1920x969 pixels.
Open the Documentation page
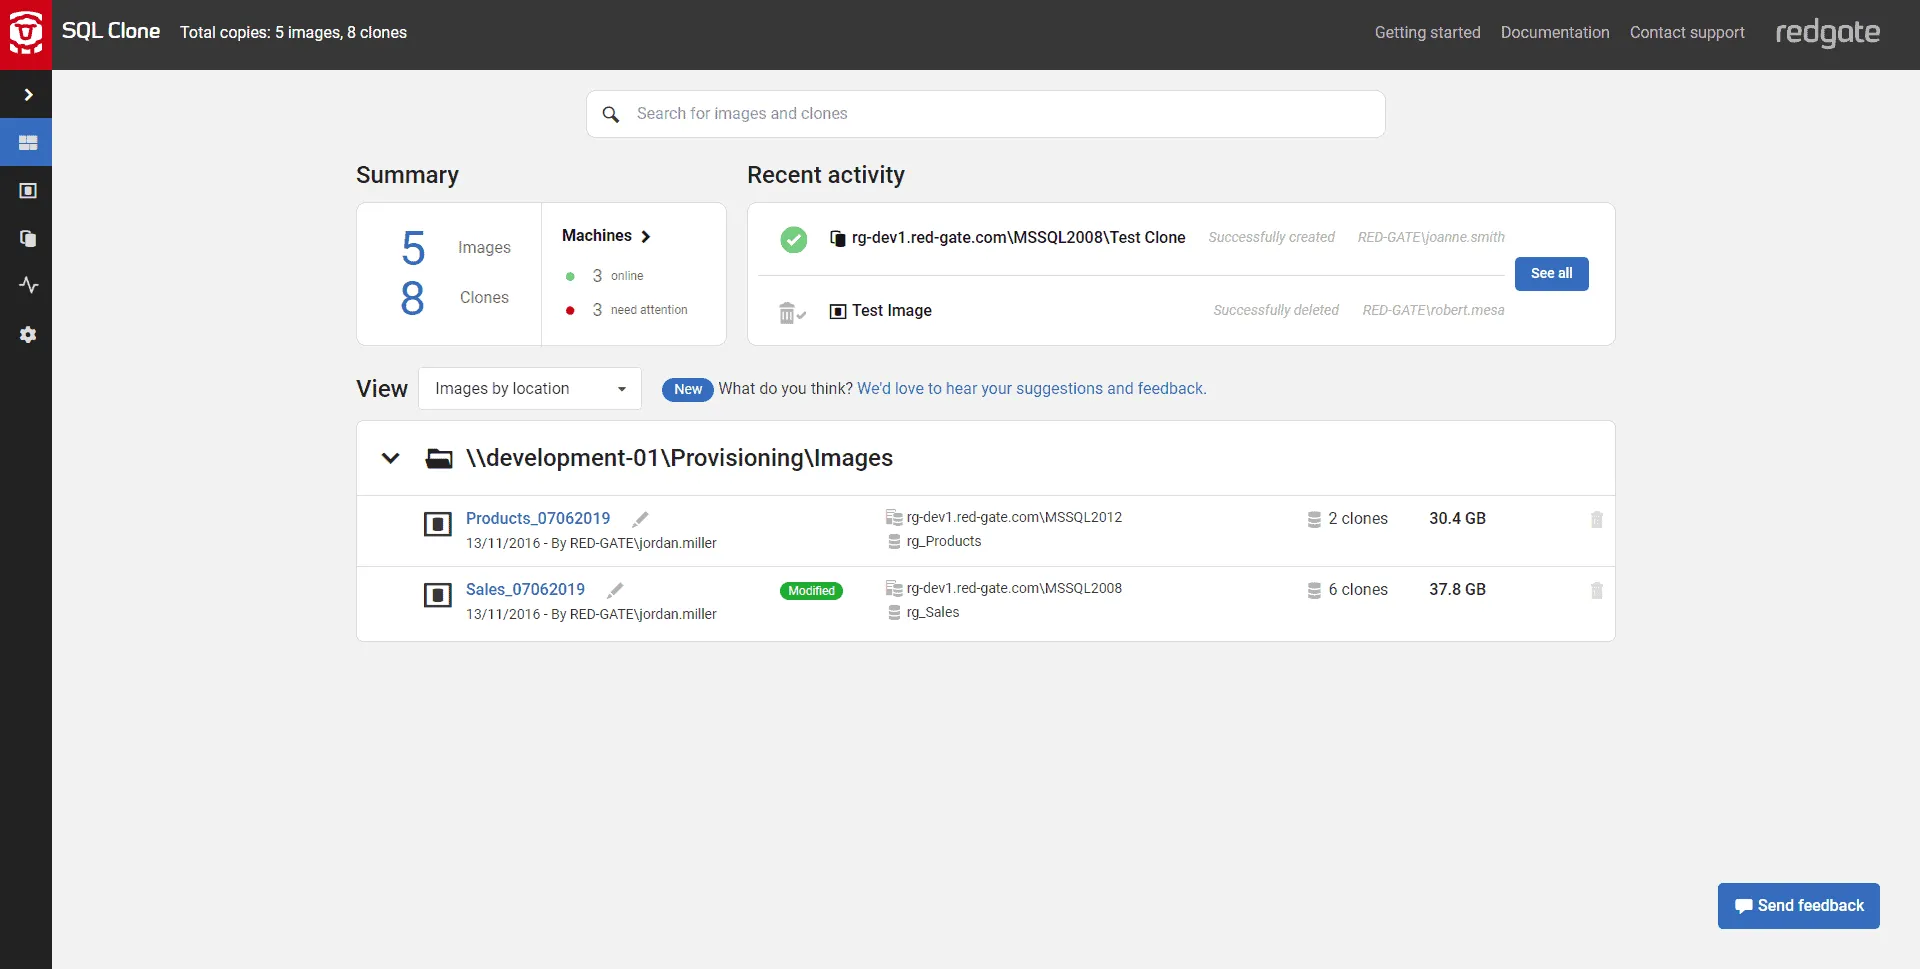tap(1555, 32)
